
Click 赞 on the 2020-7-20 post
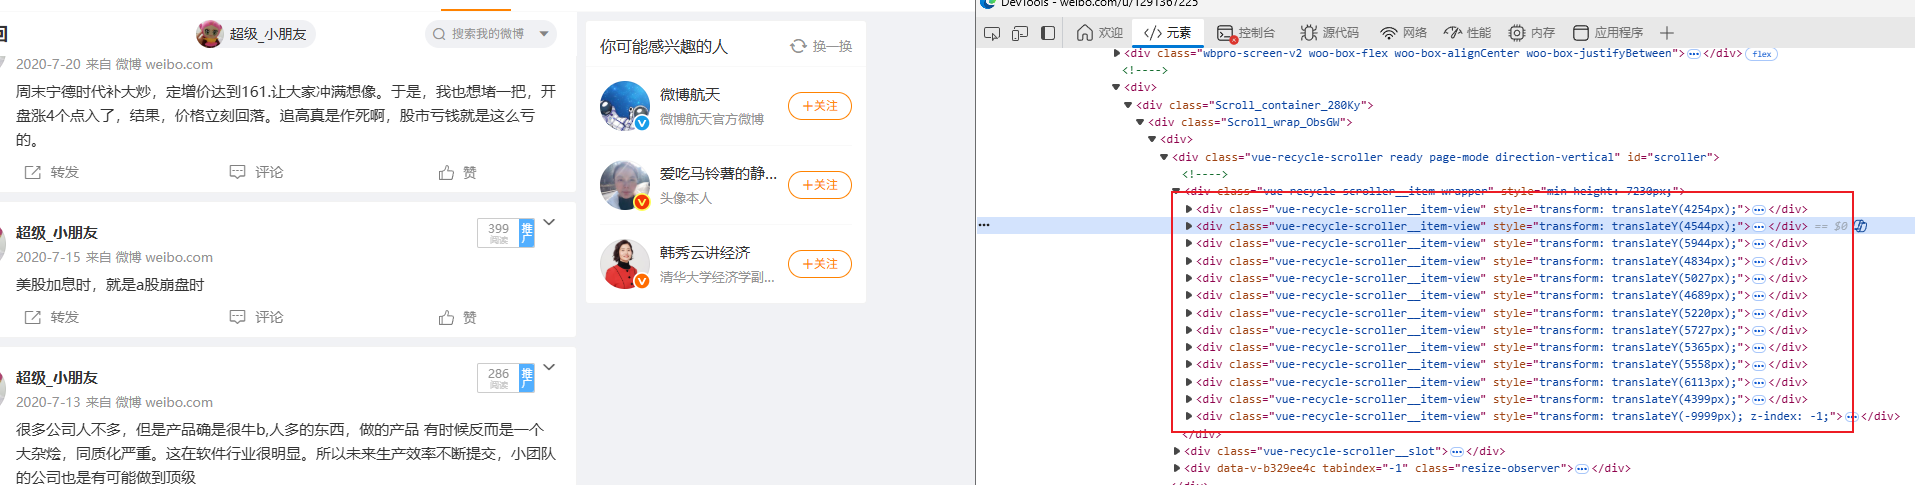coord(457,172)
